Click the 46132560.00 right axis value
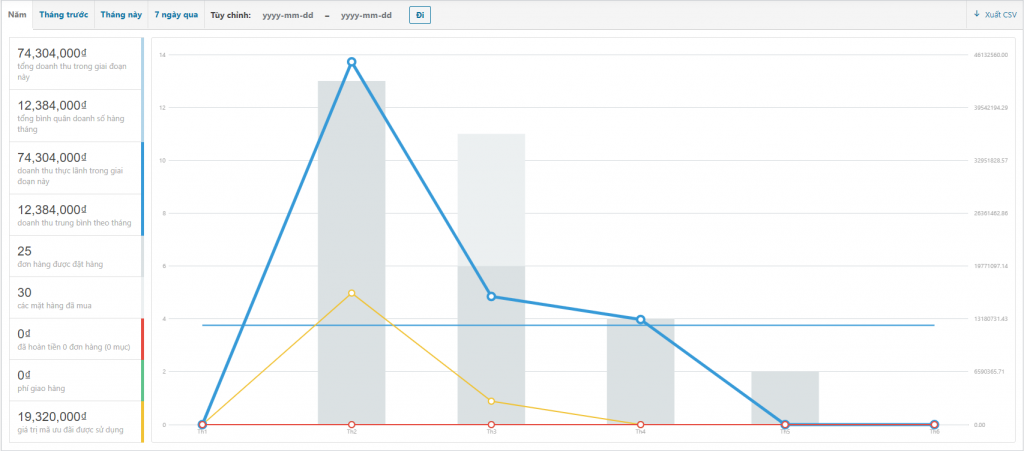This screenshot has width=1024, height=451. [990, 55]
